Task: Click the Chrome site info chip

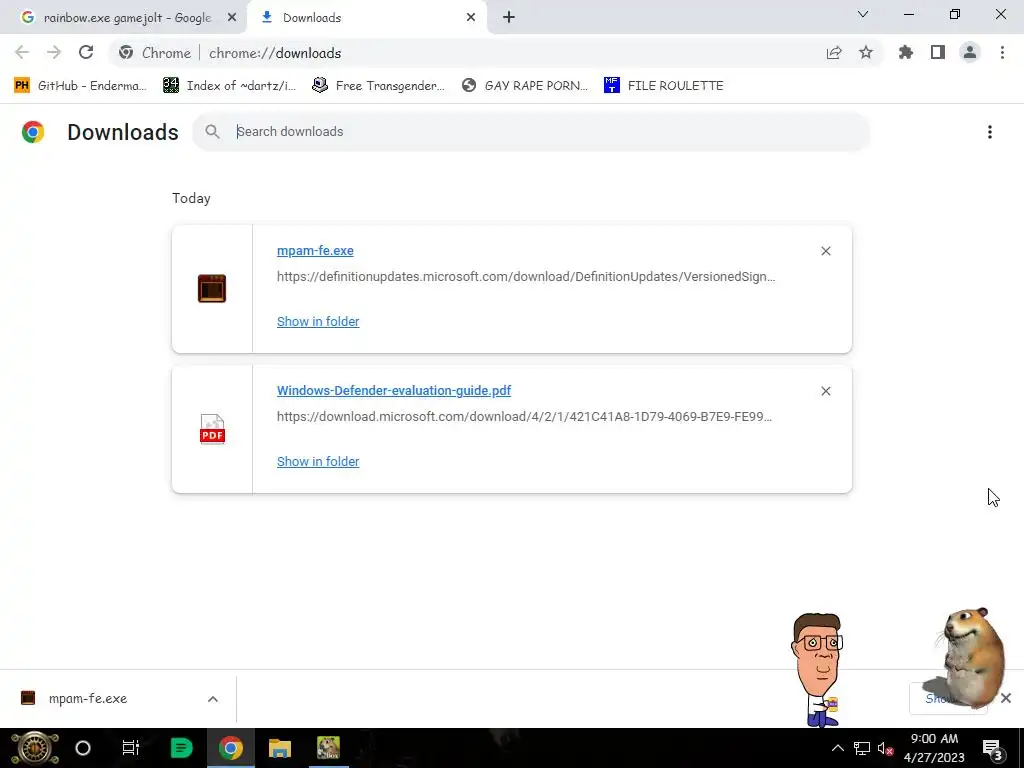Action: pos(155,53)
